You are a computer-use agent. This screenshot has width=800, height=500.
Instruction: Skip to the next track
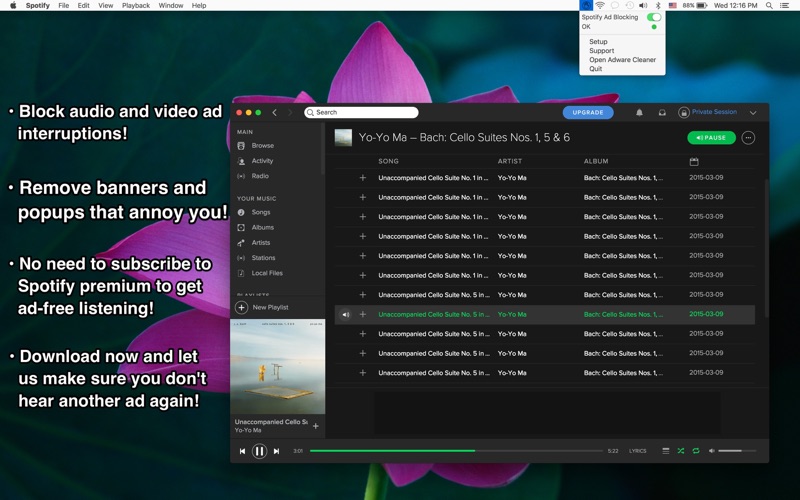(x=276, y=451)
